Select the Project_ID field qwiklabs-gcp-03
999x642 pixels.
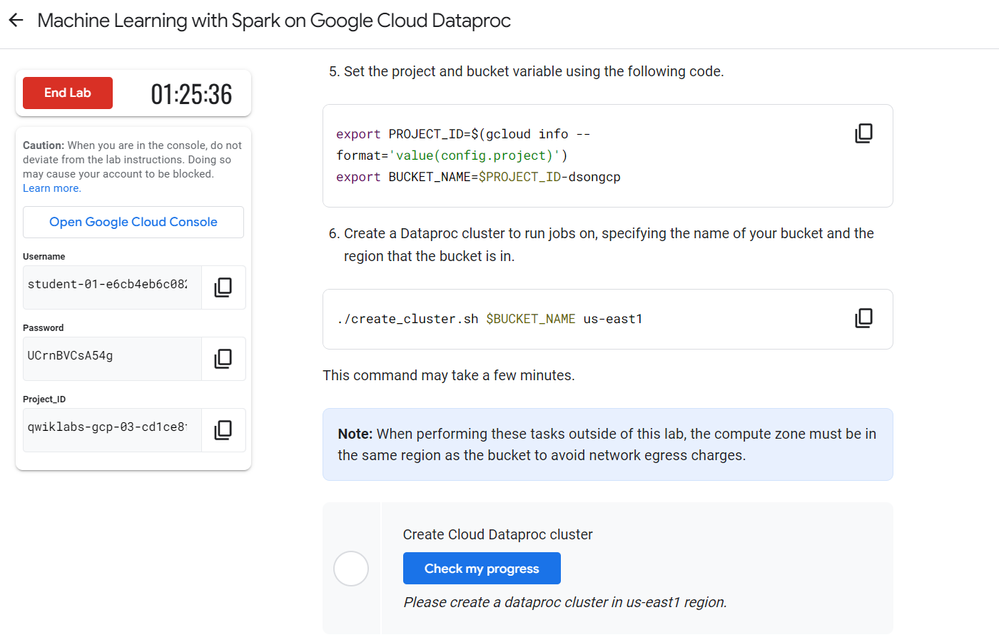pyautogui.click(x=112, y=430)
